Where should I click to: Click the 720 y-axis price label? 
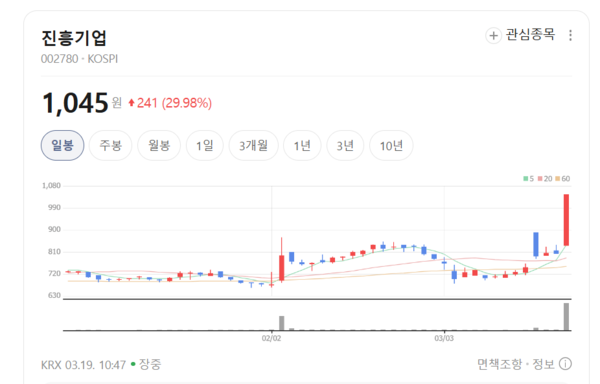tap(54, 273)
